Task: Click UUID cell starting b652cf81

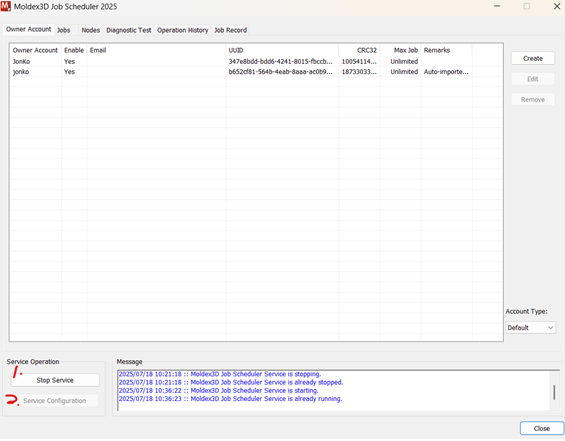Action: (x=280, y=72)
